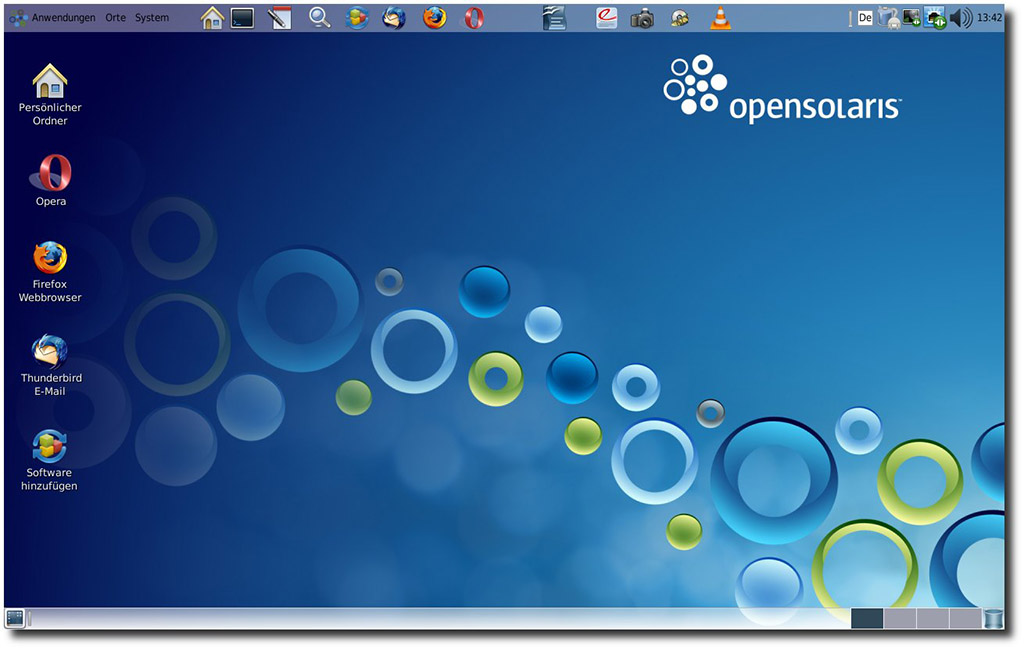Viewport: 1024px width, 649px height.
Task: Open a terminal using its panel icon
Action: (240, 17)
